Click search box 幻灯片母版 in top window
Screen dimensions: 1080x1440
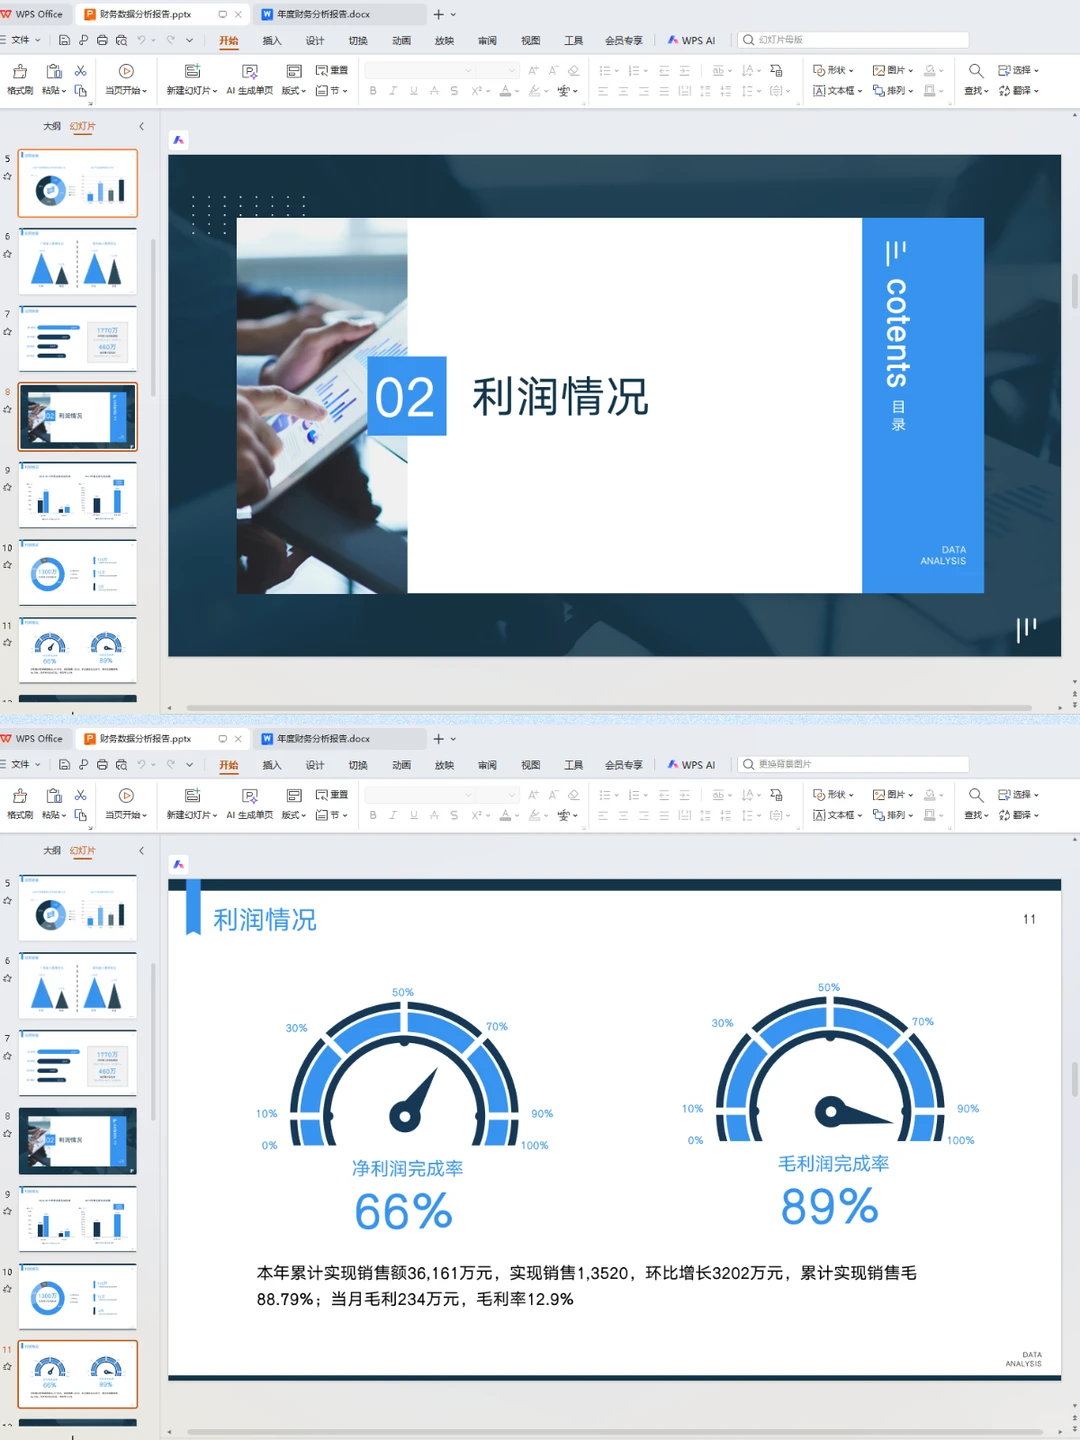point(853,40)
